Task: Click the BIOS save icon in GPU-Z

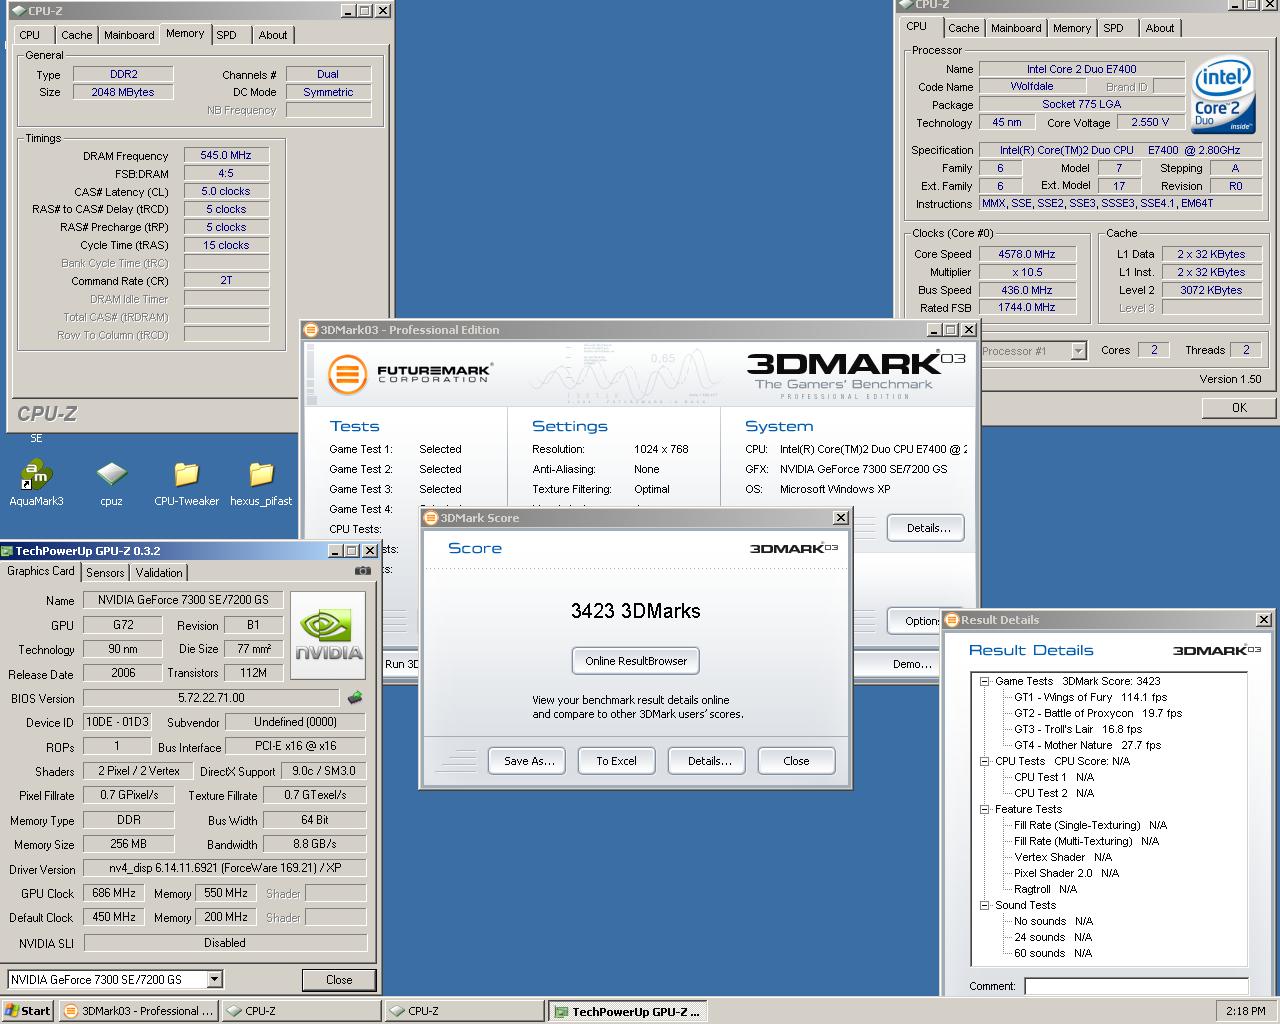Action: click(354, 698)
